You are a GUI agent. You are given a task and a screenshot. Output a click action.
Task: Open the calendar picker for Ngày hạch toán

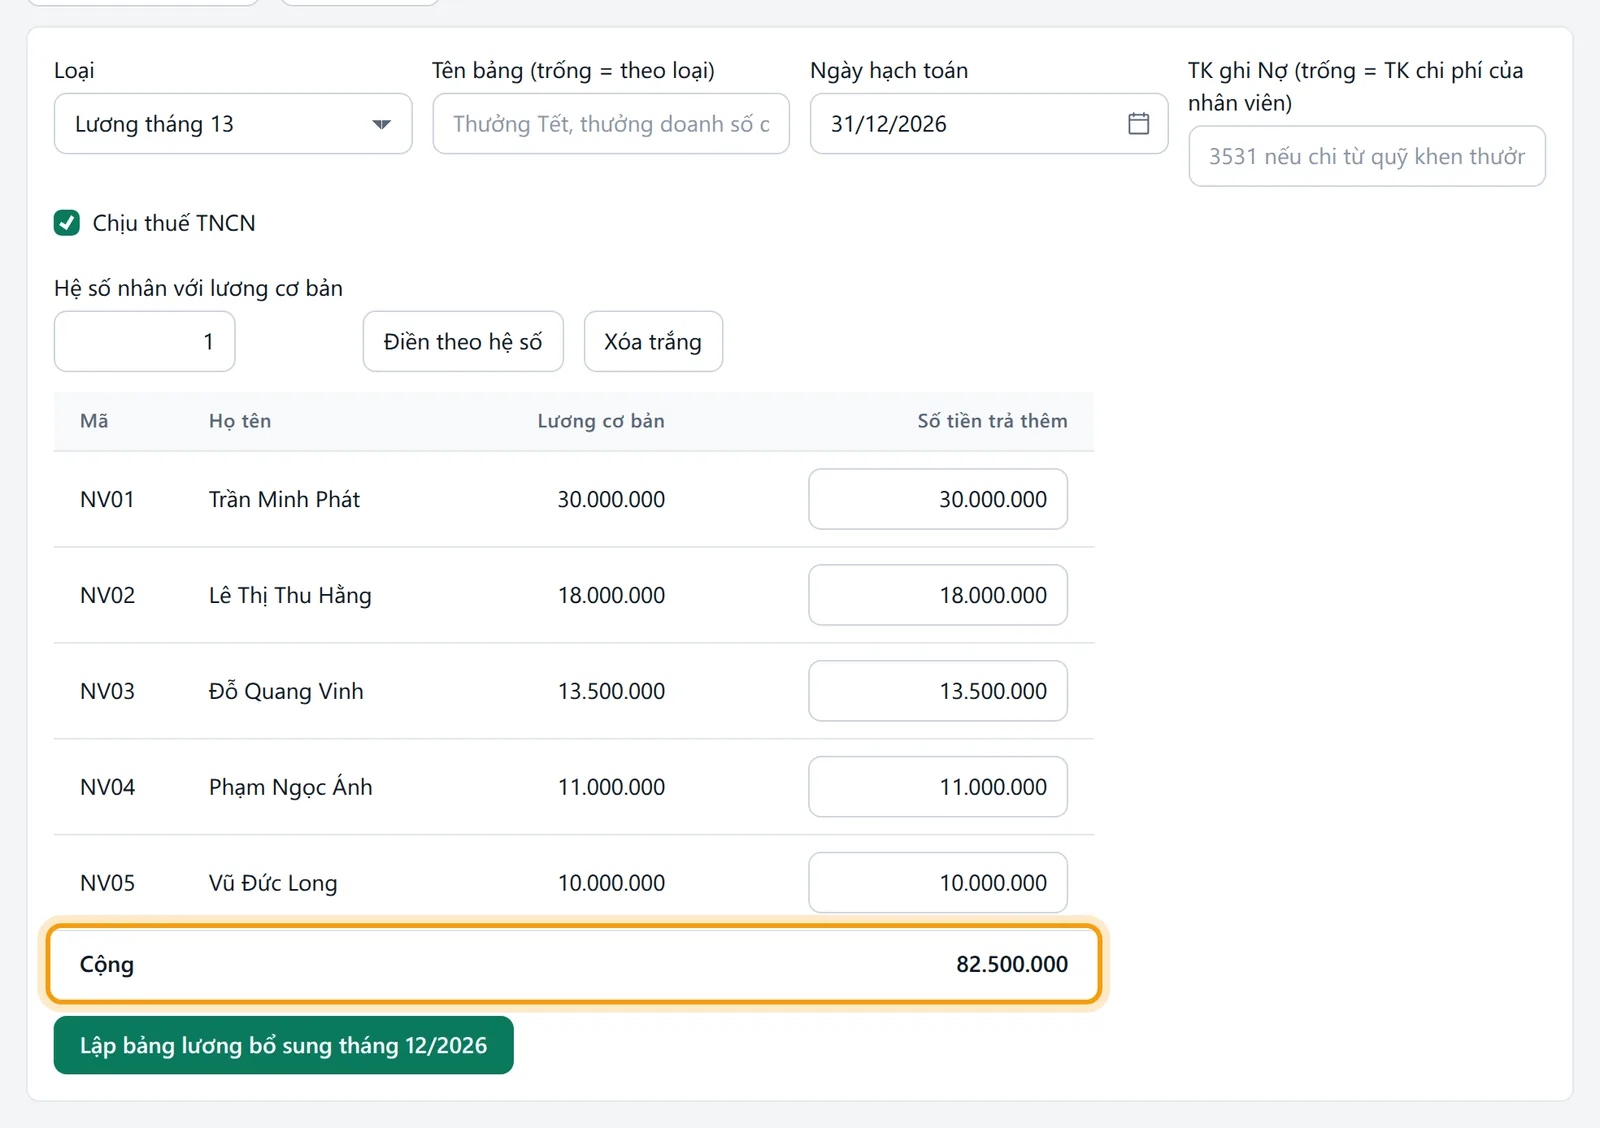(1138, 124)
